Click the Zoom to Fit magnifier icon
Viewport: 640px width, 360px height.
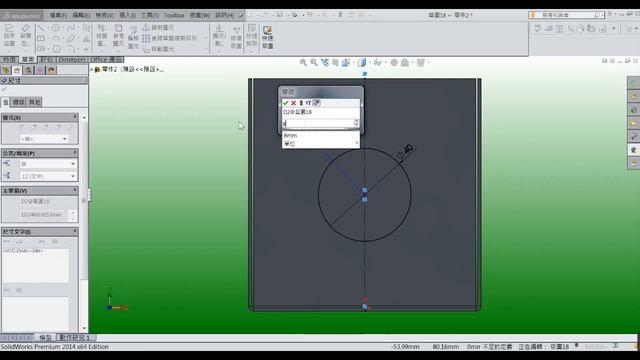[x=303, y=62]
